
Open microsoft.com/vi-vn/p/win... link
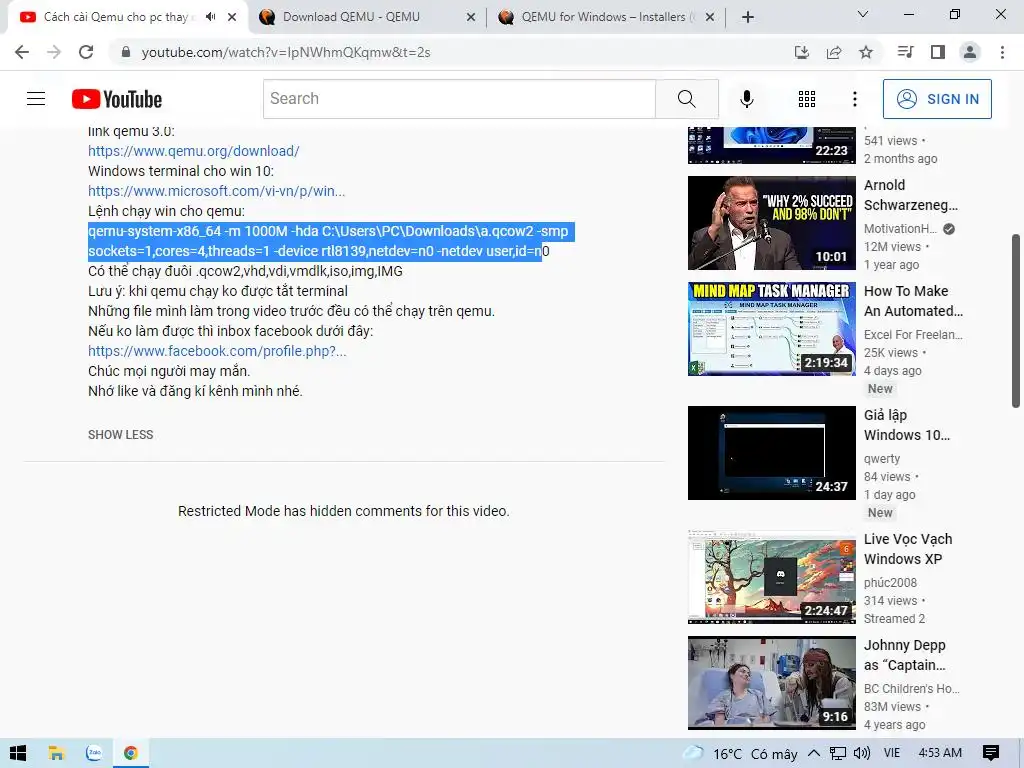coord(217,191)
